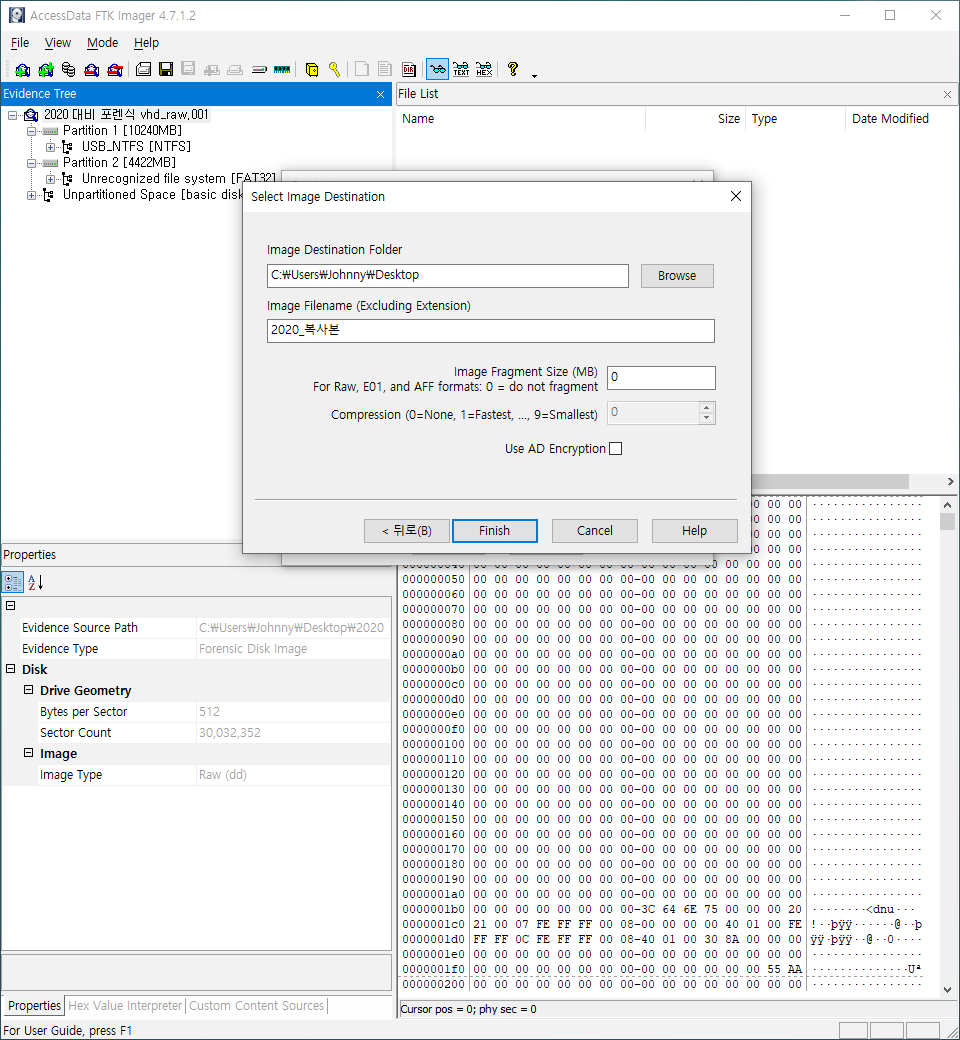Screen dimensions: 960x1040
Task: Switch viewer to TEXT mode icon
Action: pos(461,70)
